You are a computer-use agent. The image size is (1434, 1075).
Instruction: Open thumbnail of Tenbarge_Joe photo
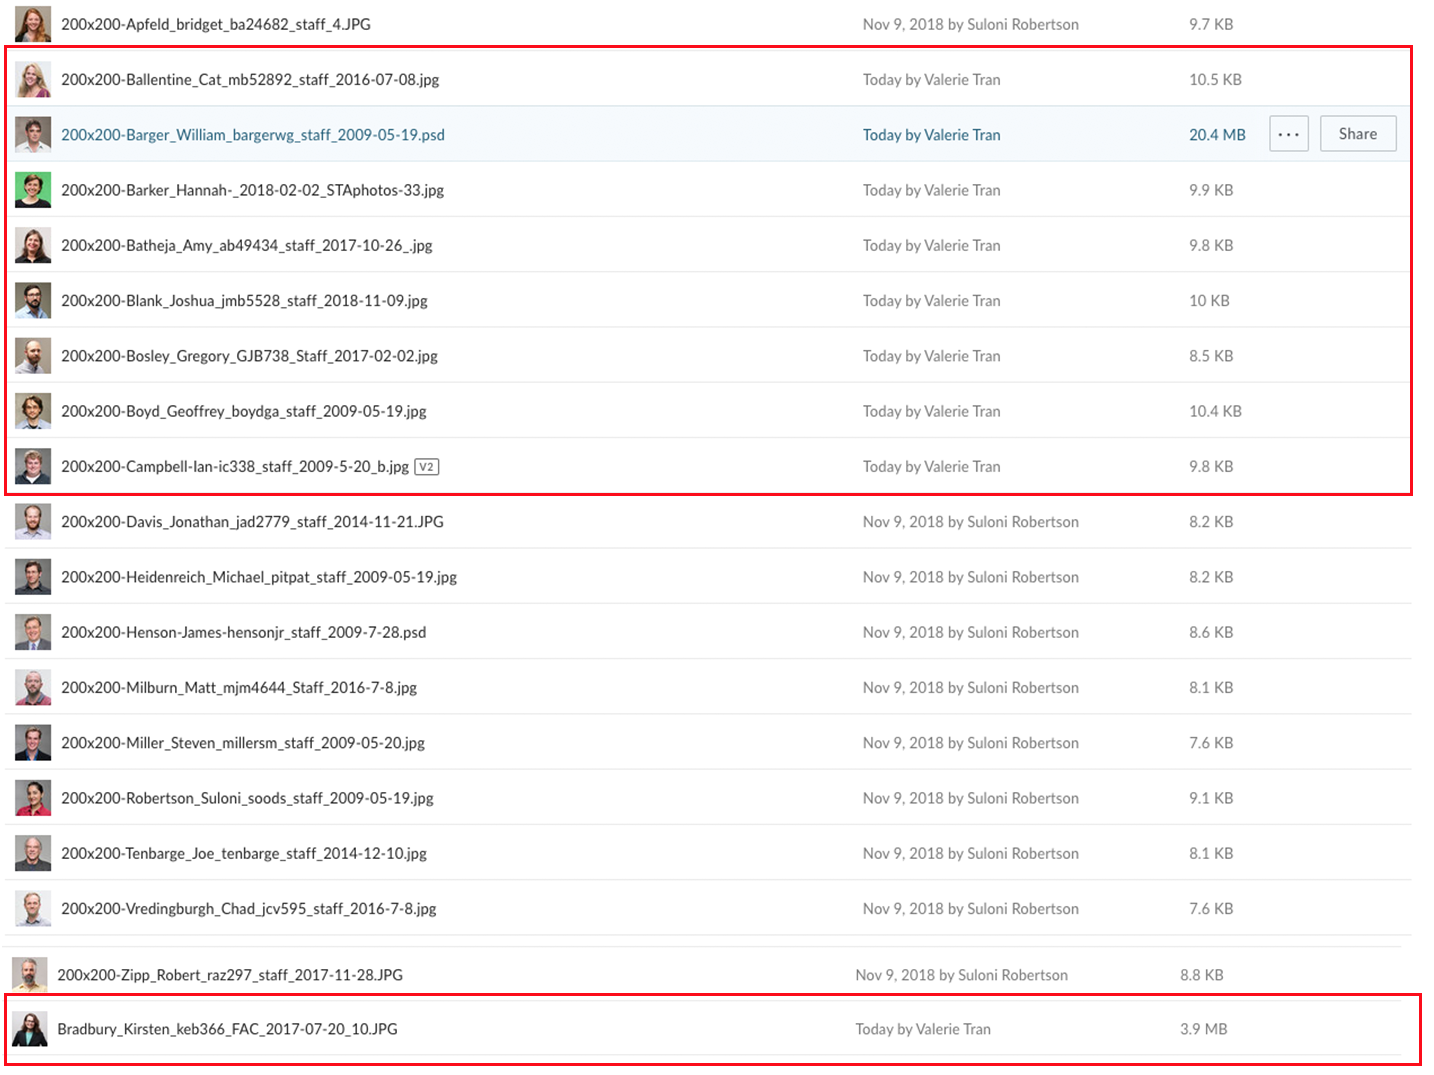[33, 854]
